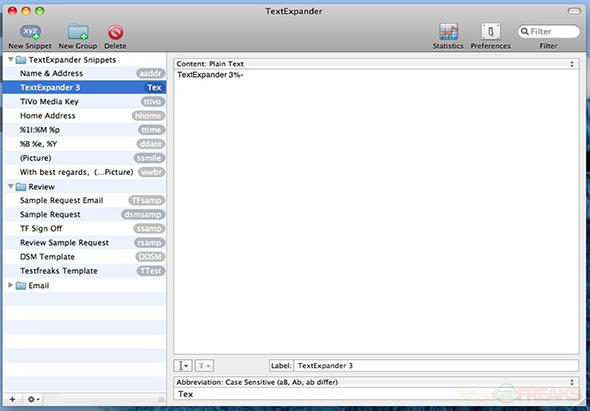This screenshot has width=590, height=411.
Task: Select the With best regards snippet
Action: click(84, 172)
